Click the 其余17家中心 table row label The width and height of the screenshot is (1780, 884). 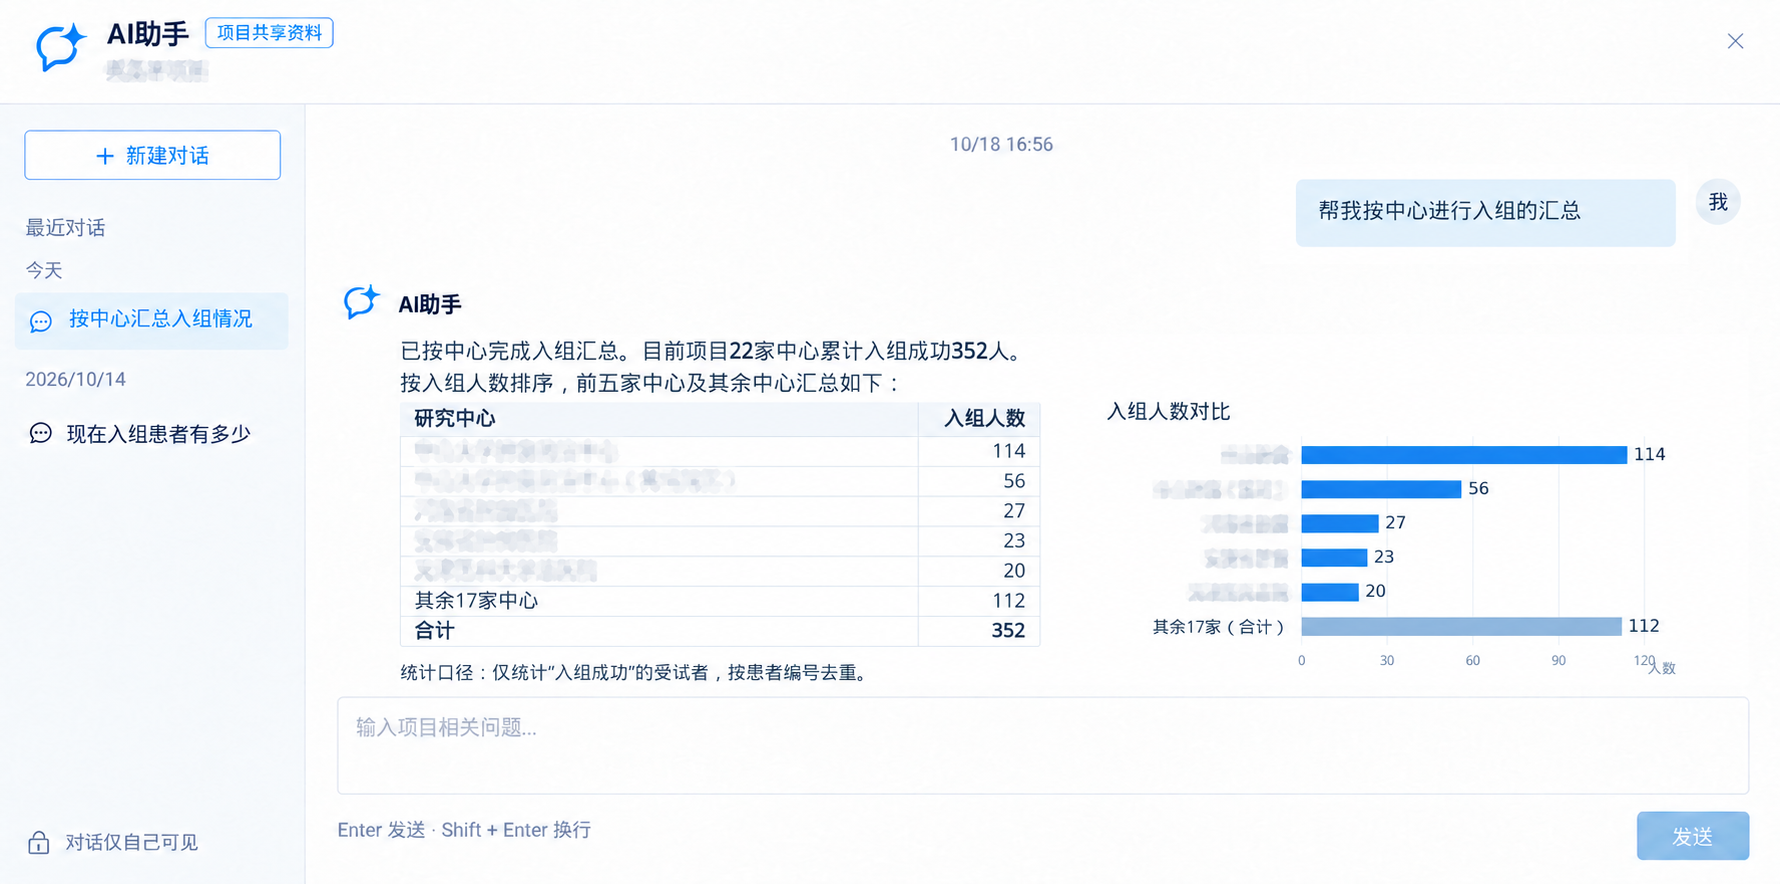476,601
